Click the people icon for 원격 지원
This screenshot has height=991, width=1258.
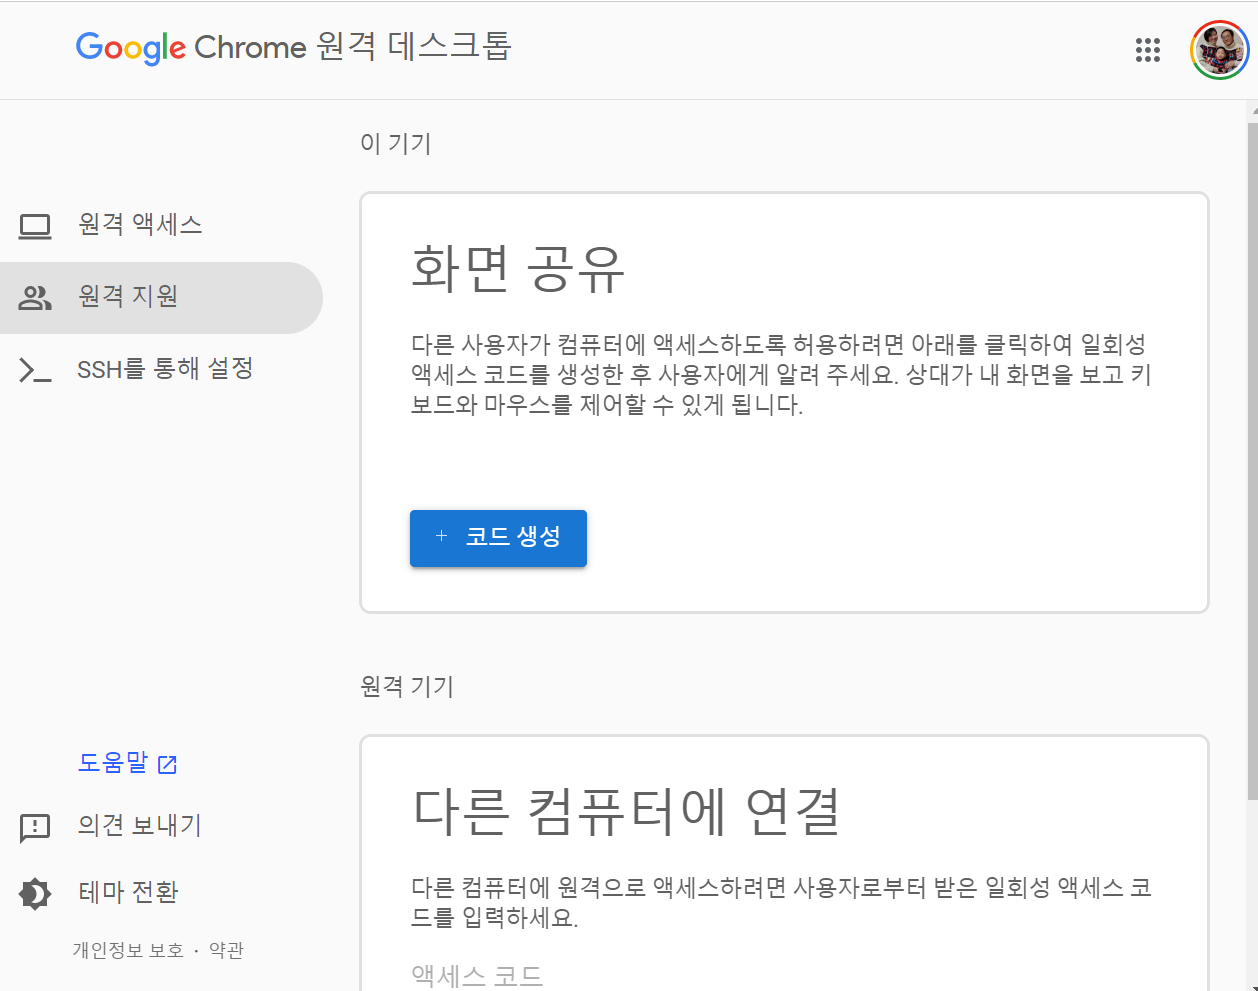[x=35, y=298]
